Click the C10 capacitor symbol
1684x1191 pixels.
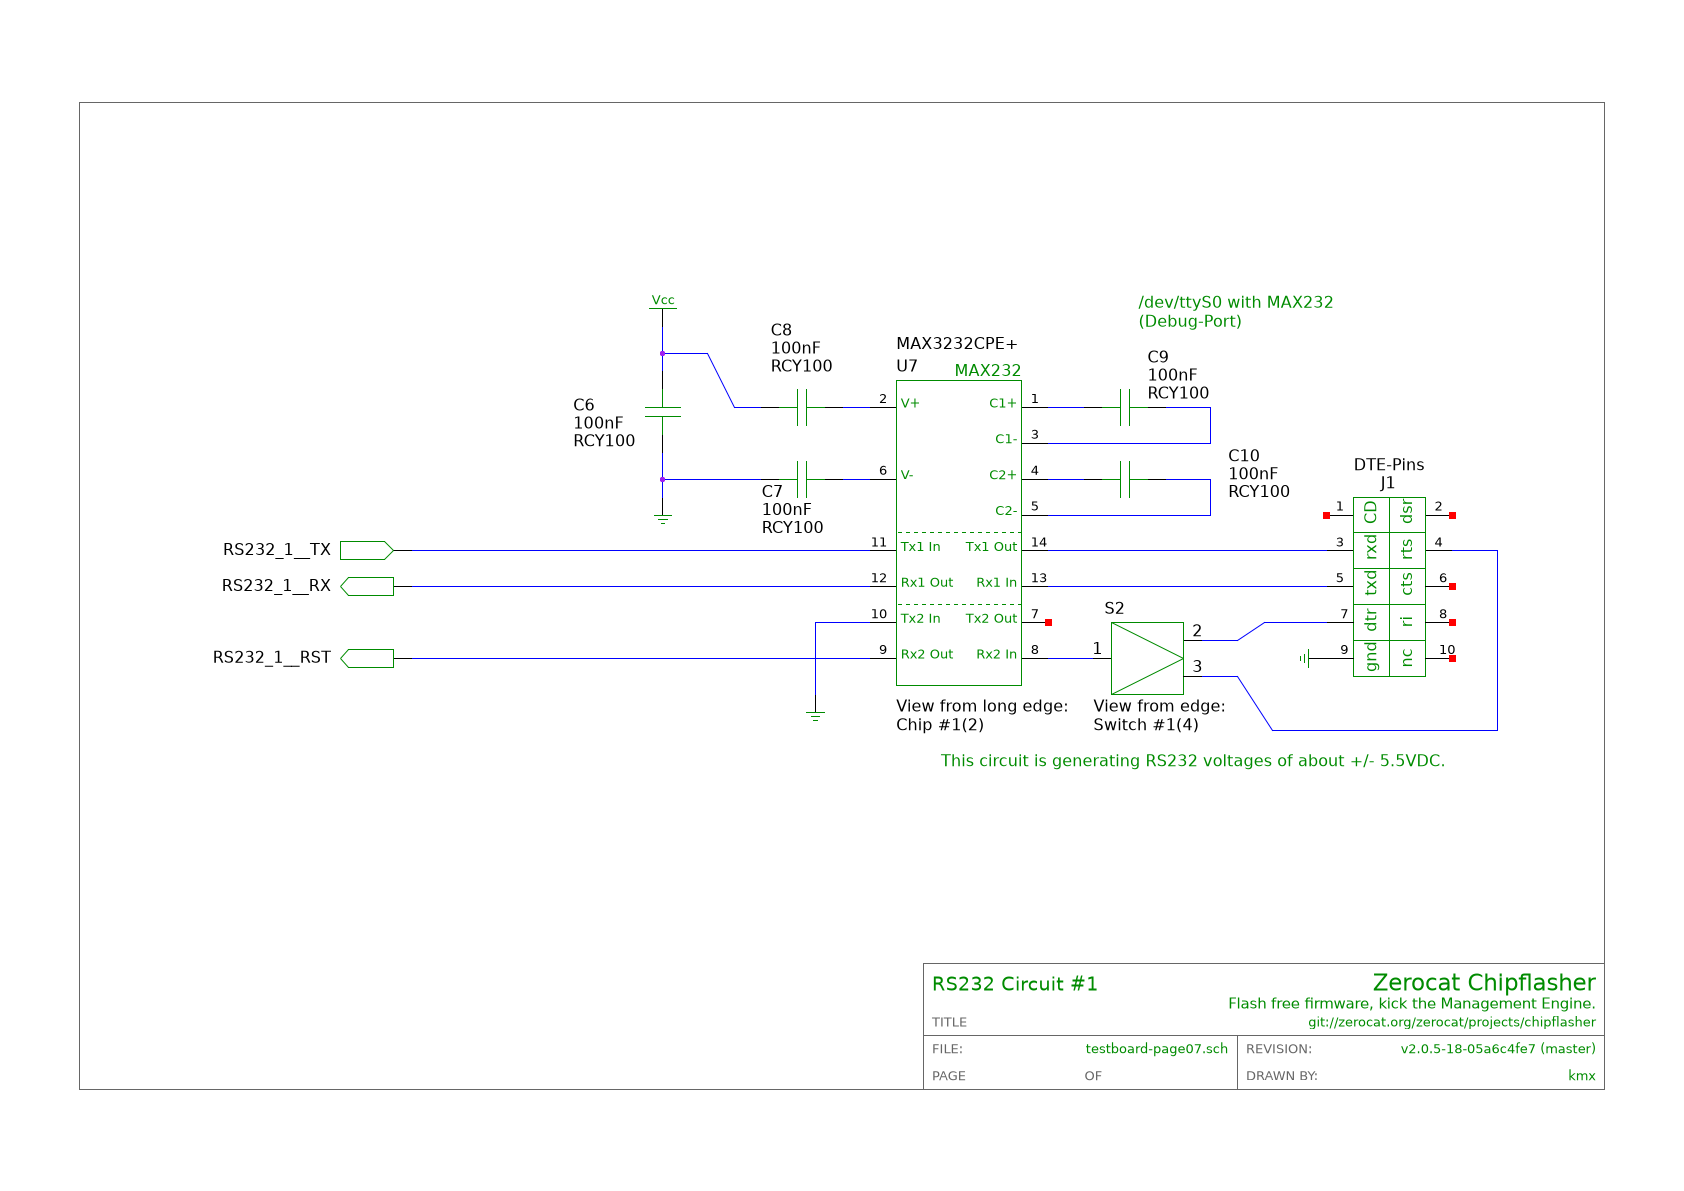(x=1125, y=479)
